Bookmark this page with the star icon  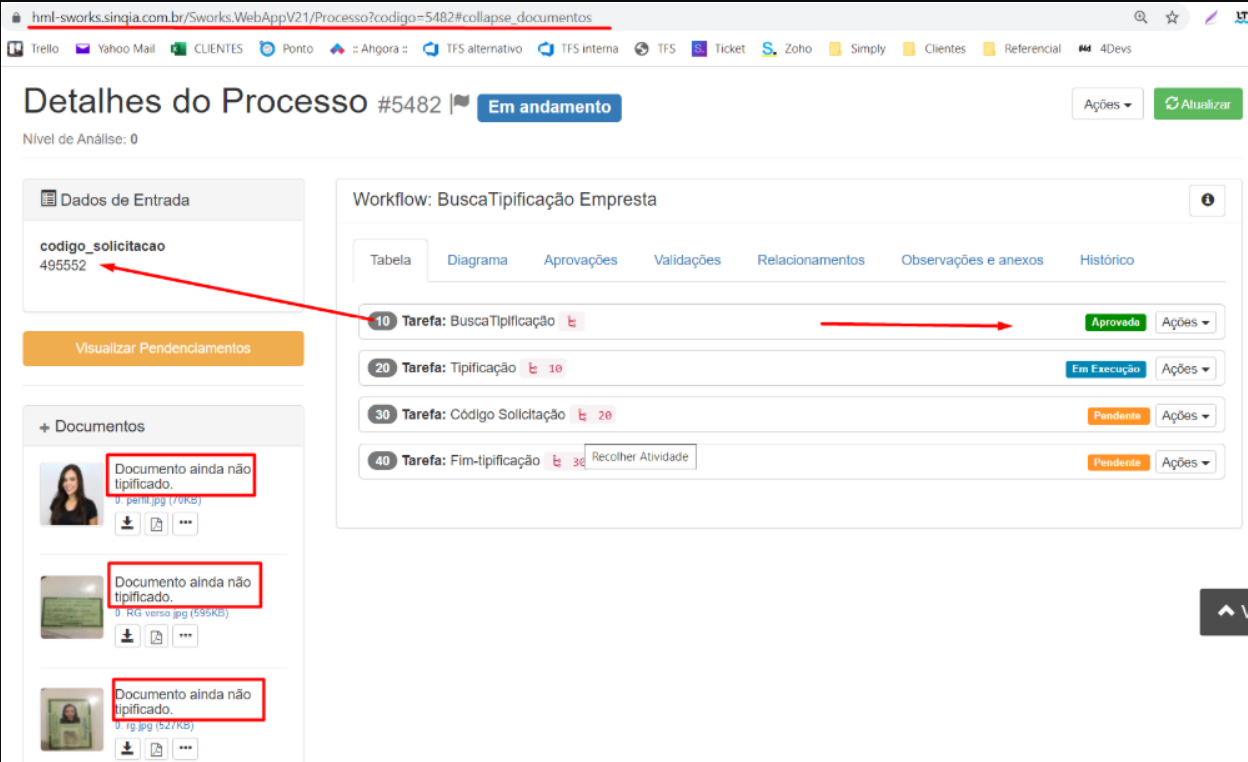(1172, 17)
